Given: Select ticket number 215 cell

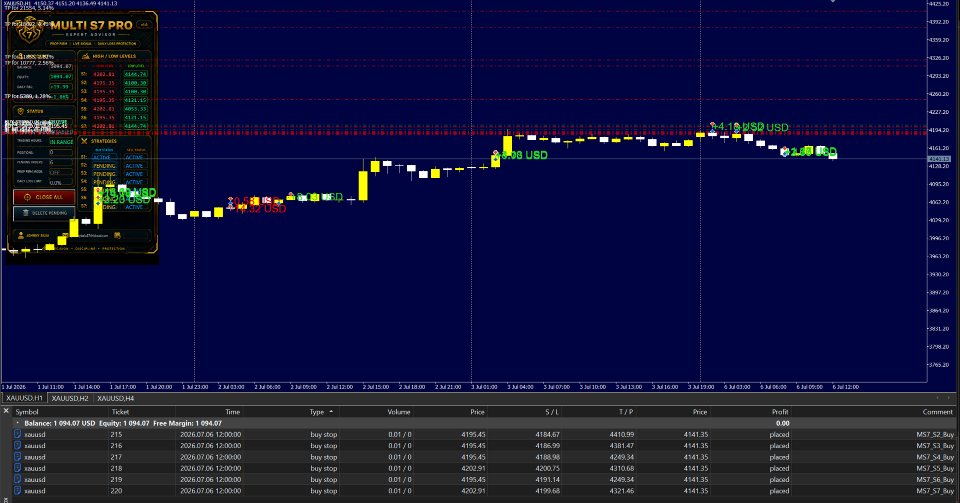Looking at the screenshot, I should coord(116,434).
